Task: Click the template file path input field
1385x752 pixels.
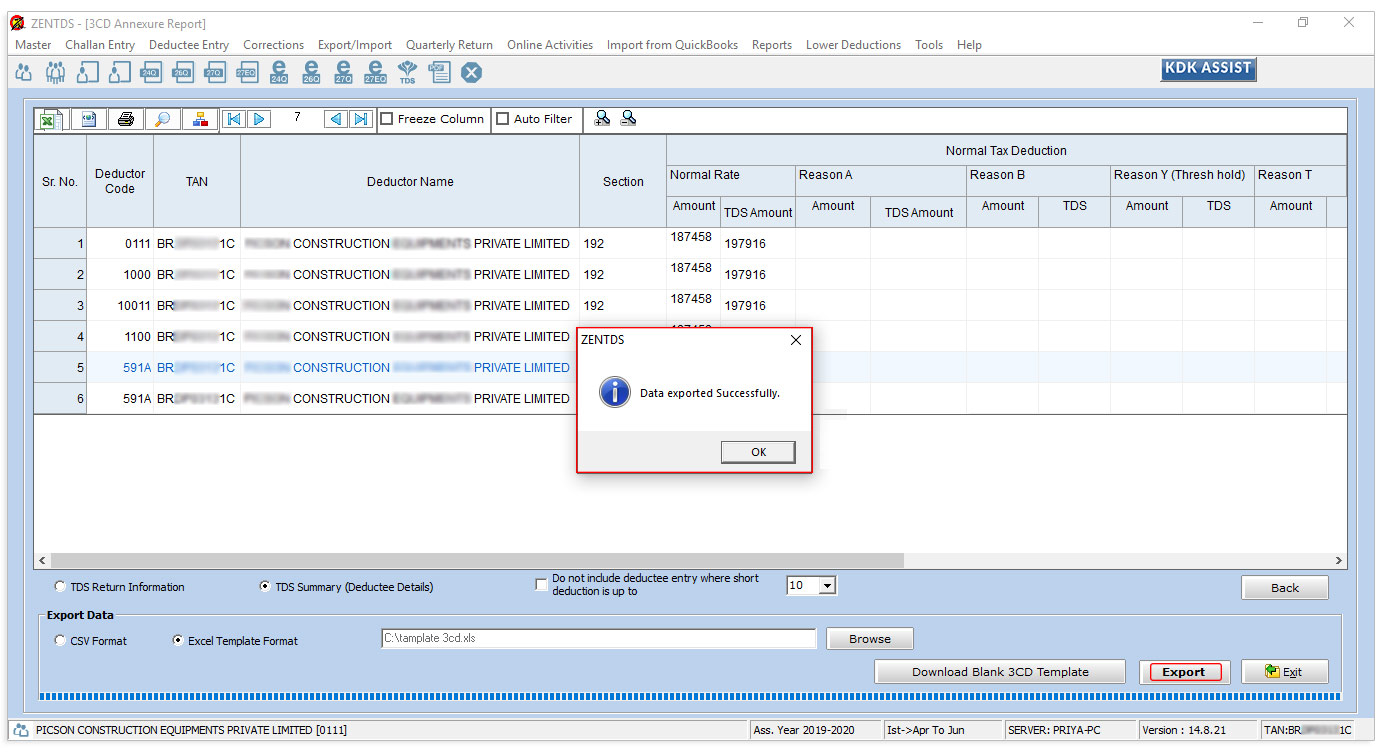Action: (599, 638)
